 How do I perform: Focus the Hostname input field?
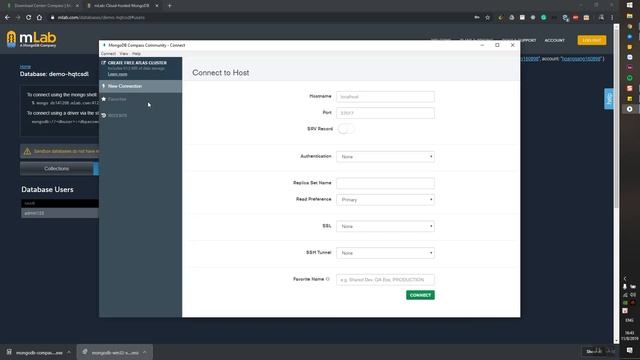[x=385, y=97]
